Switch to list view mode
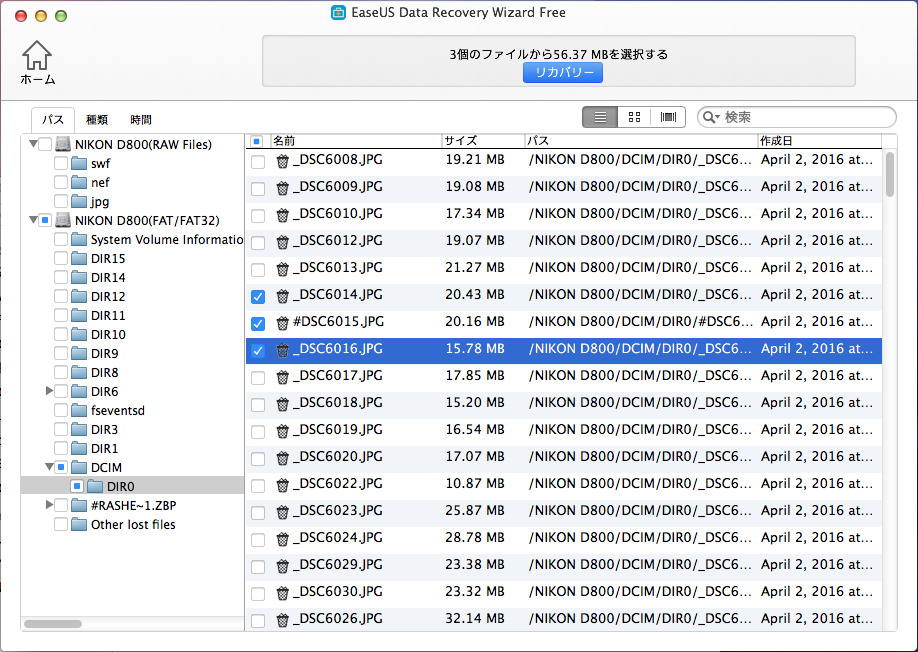This screenshot has height=652, width=918. click(599, 117)
